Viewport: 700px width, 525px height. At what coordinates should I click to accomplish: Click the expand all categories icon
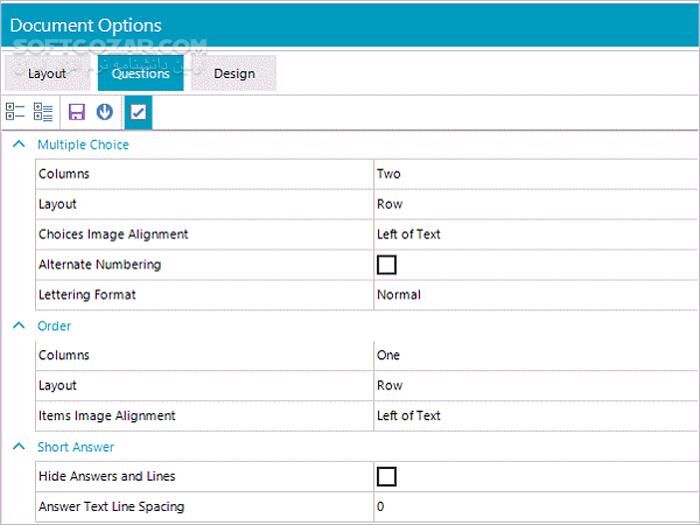[x=43, y=112]
